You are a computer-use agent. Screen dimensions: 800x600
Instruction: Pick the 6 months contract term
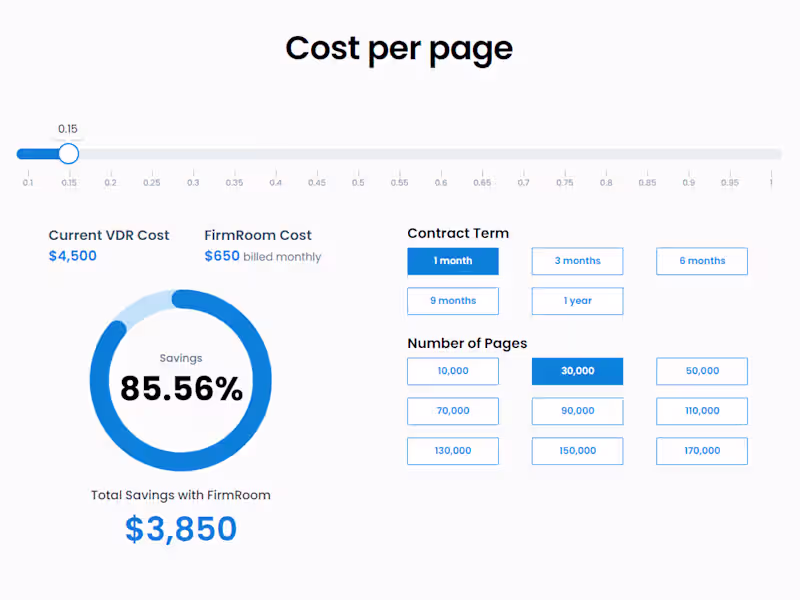[702, 261]
